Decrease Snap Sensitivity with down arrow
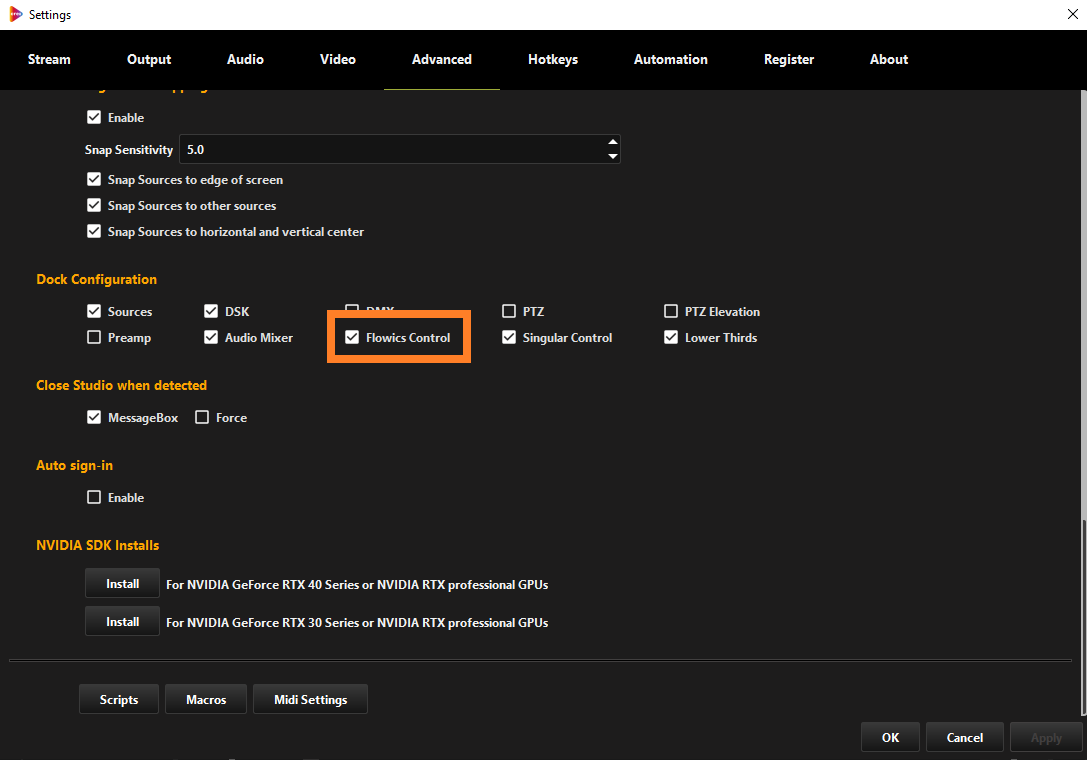 (x=613, y=157)
